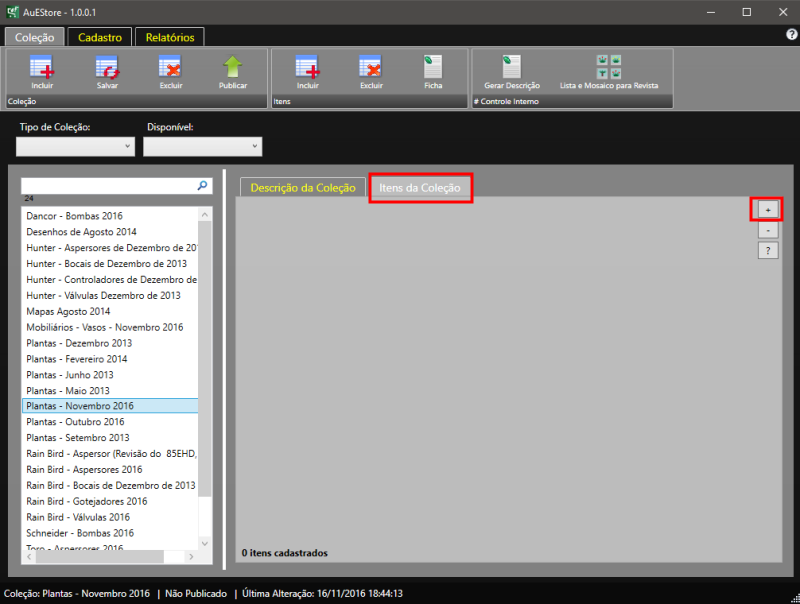This screenshot has height=604, width=800.
Task: Click the collection search input field
Action: tap(108, 186)
